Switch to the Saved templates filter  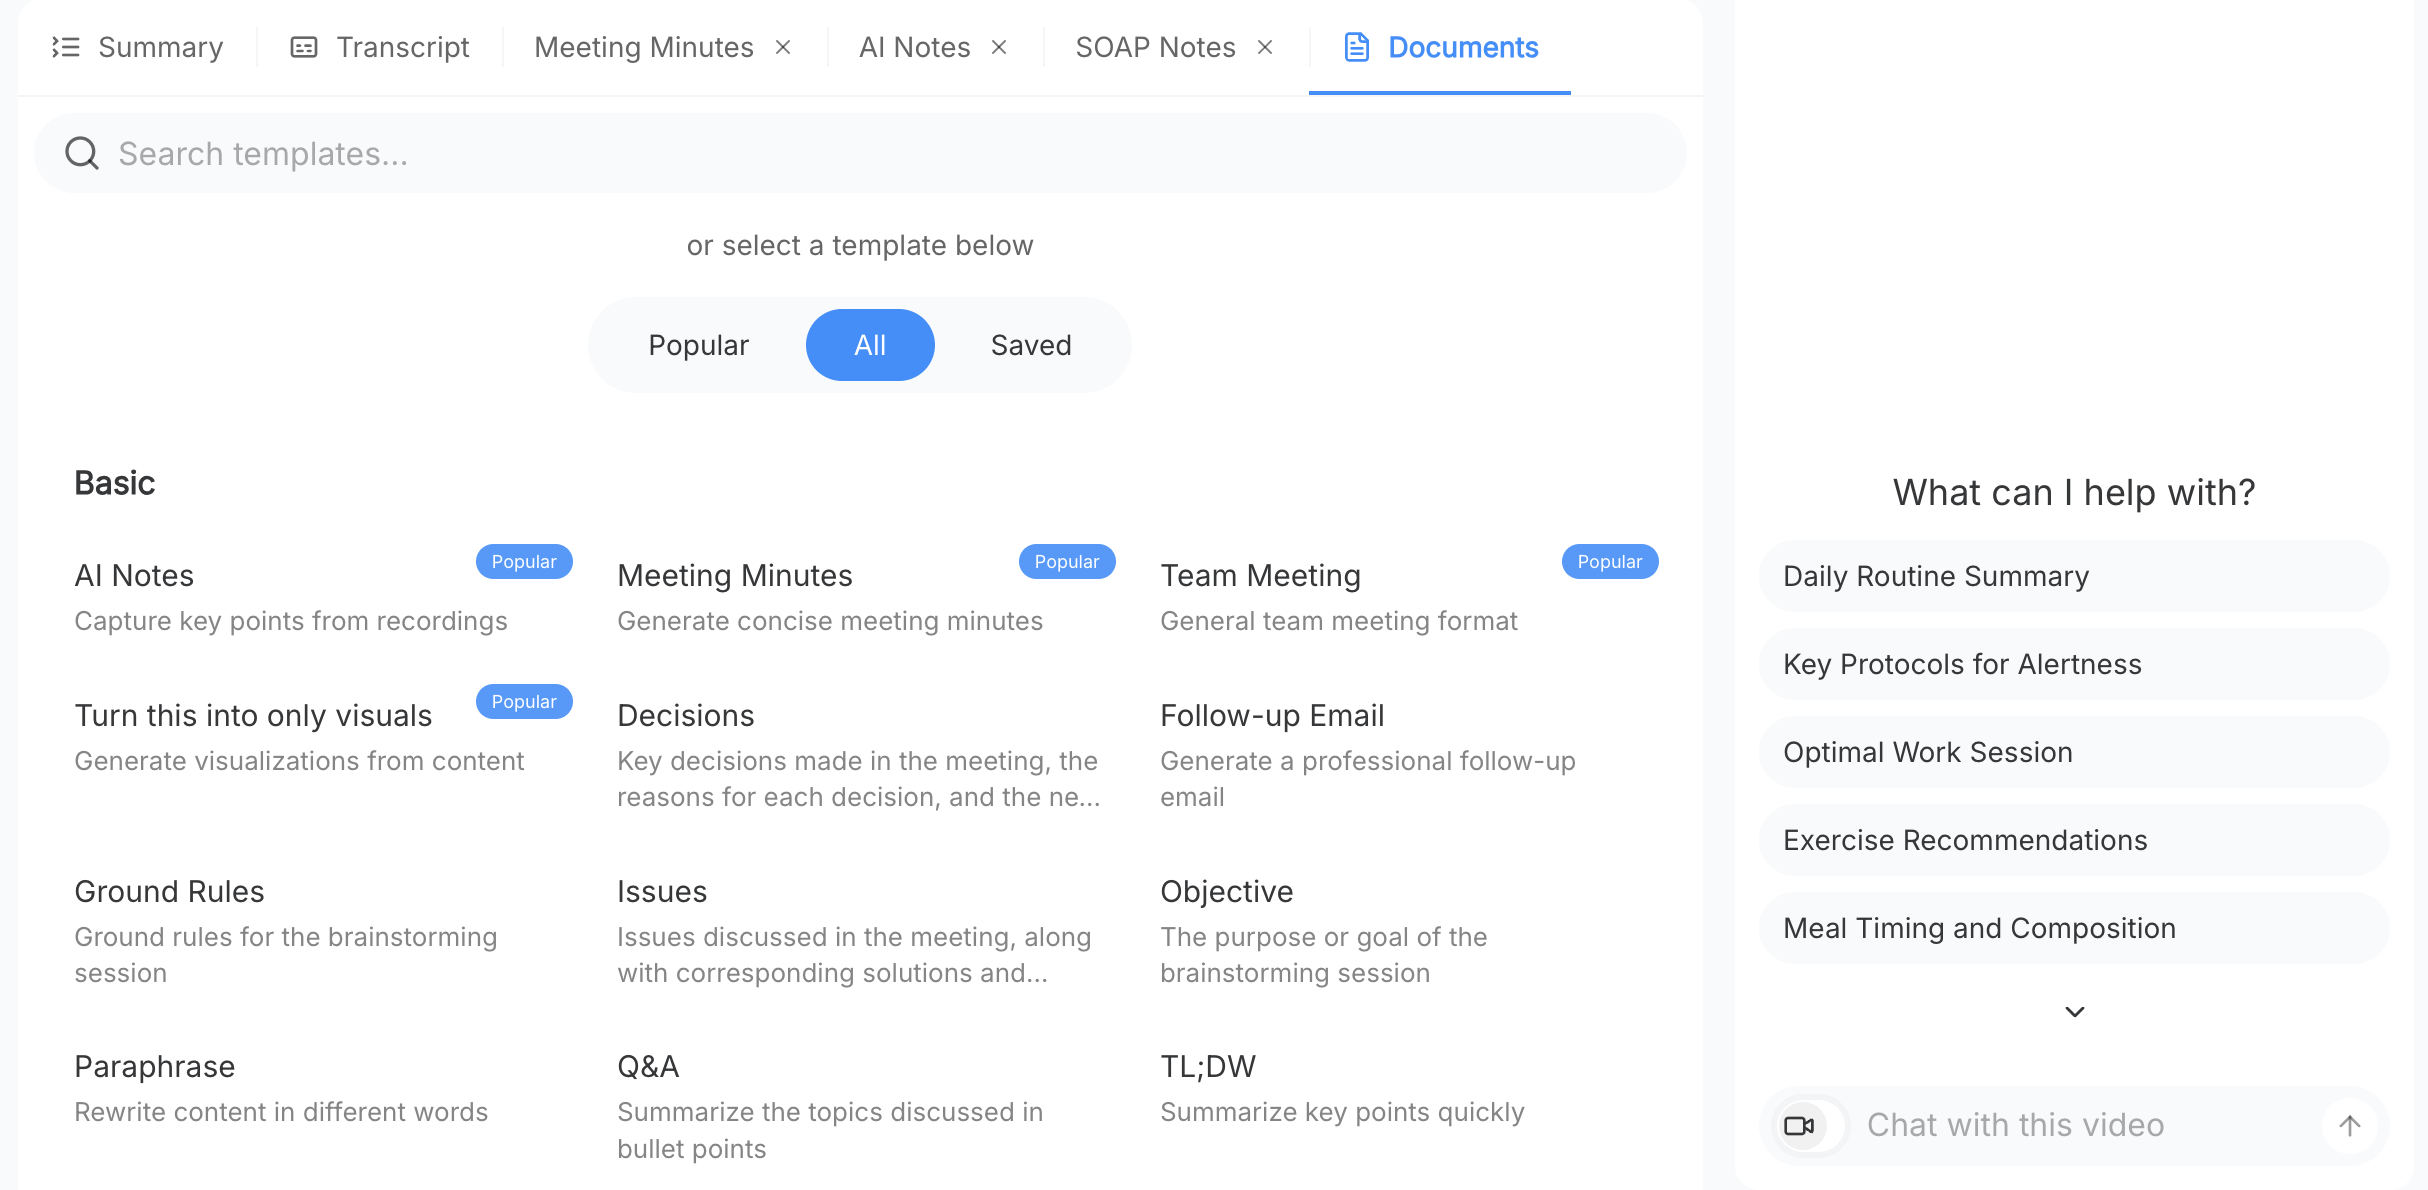[1031, 345]
